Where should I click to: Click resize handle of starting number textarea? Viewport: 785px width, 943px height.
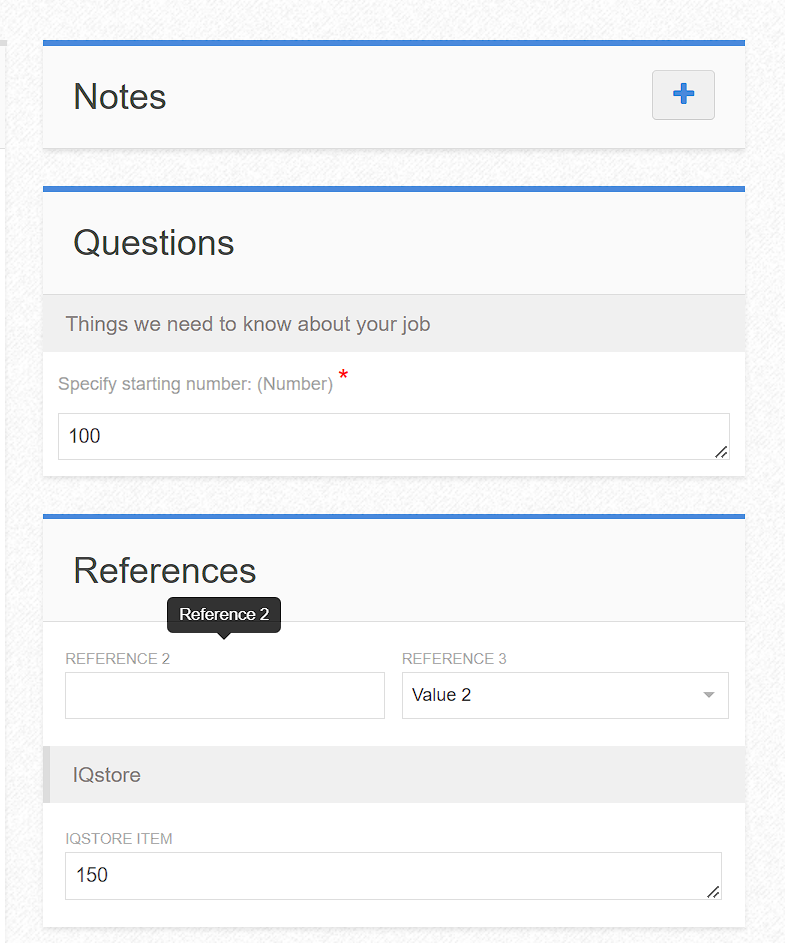click(721, 452)
